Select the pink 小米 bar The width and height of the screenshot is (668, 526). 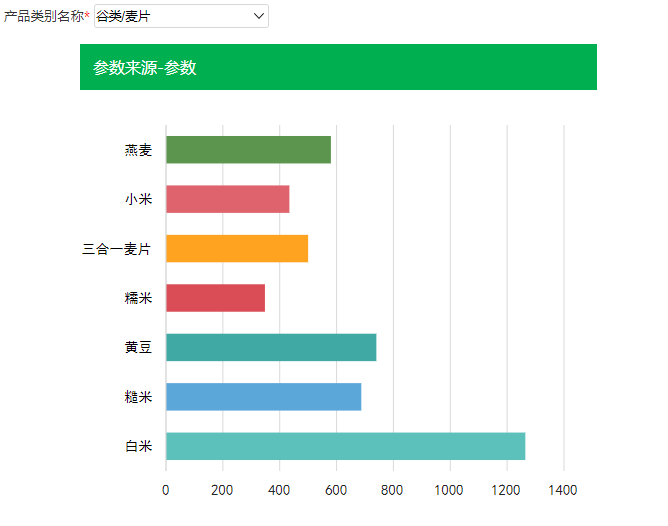[227, 199]
